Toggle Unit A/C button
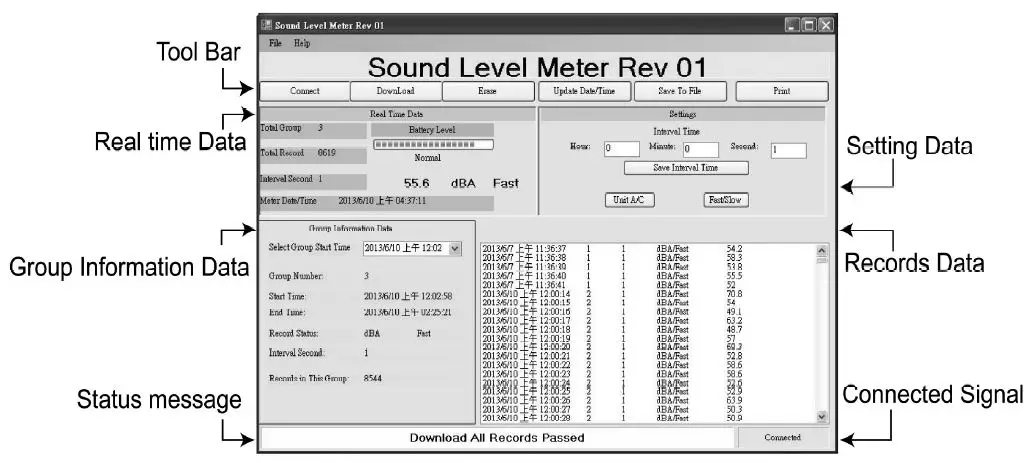1029x463 pixels. pos(629,200)
